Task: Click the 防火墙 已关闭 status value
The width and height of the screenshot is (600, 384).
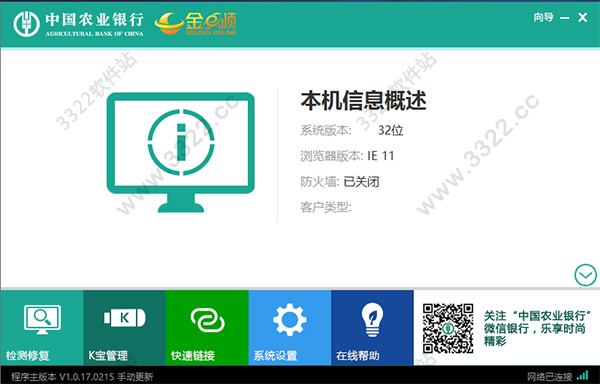Action: coord(361,182)
